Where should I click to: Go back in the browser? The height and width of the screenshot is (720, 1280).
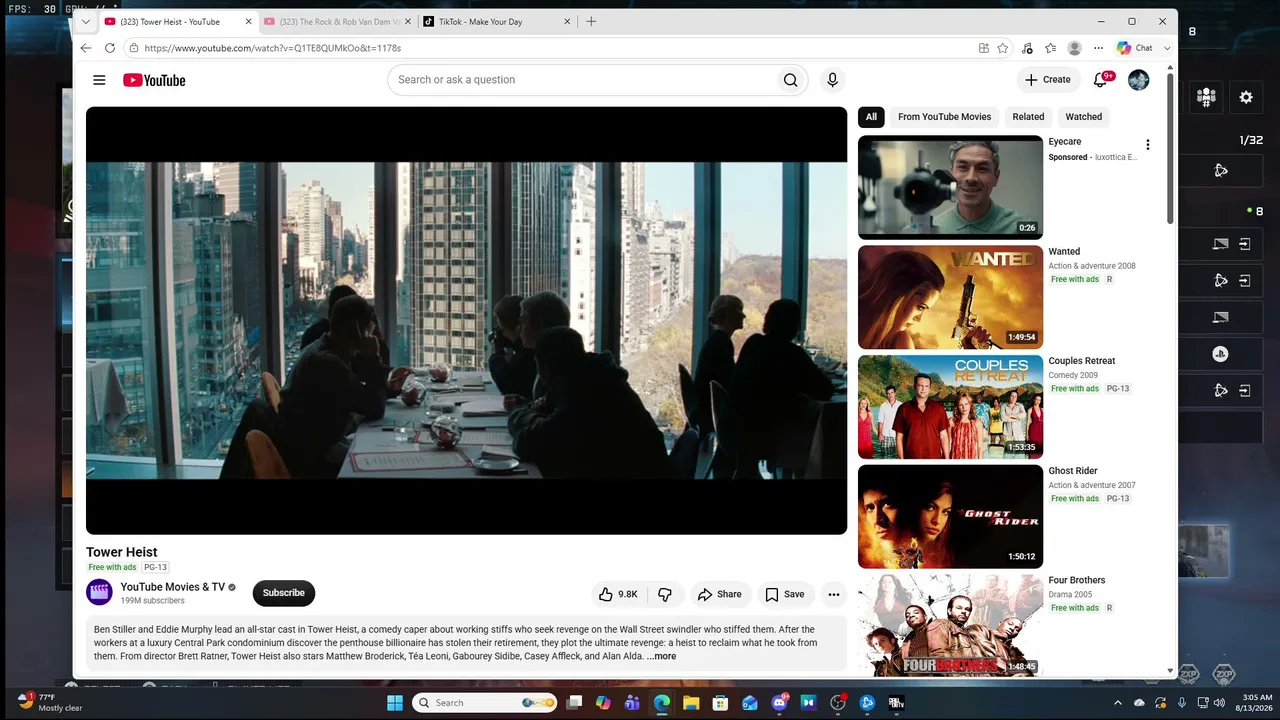pyautogui.click(x=86, y=48)
